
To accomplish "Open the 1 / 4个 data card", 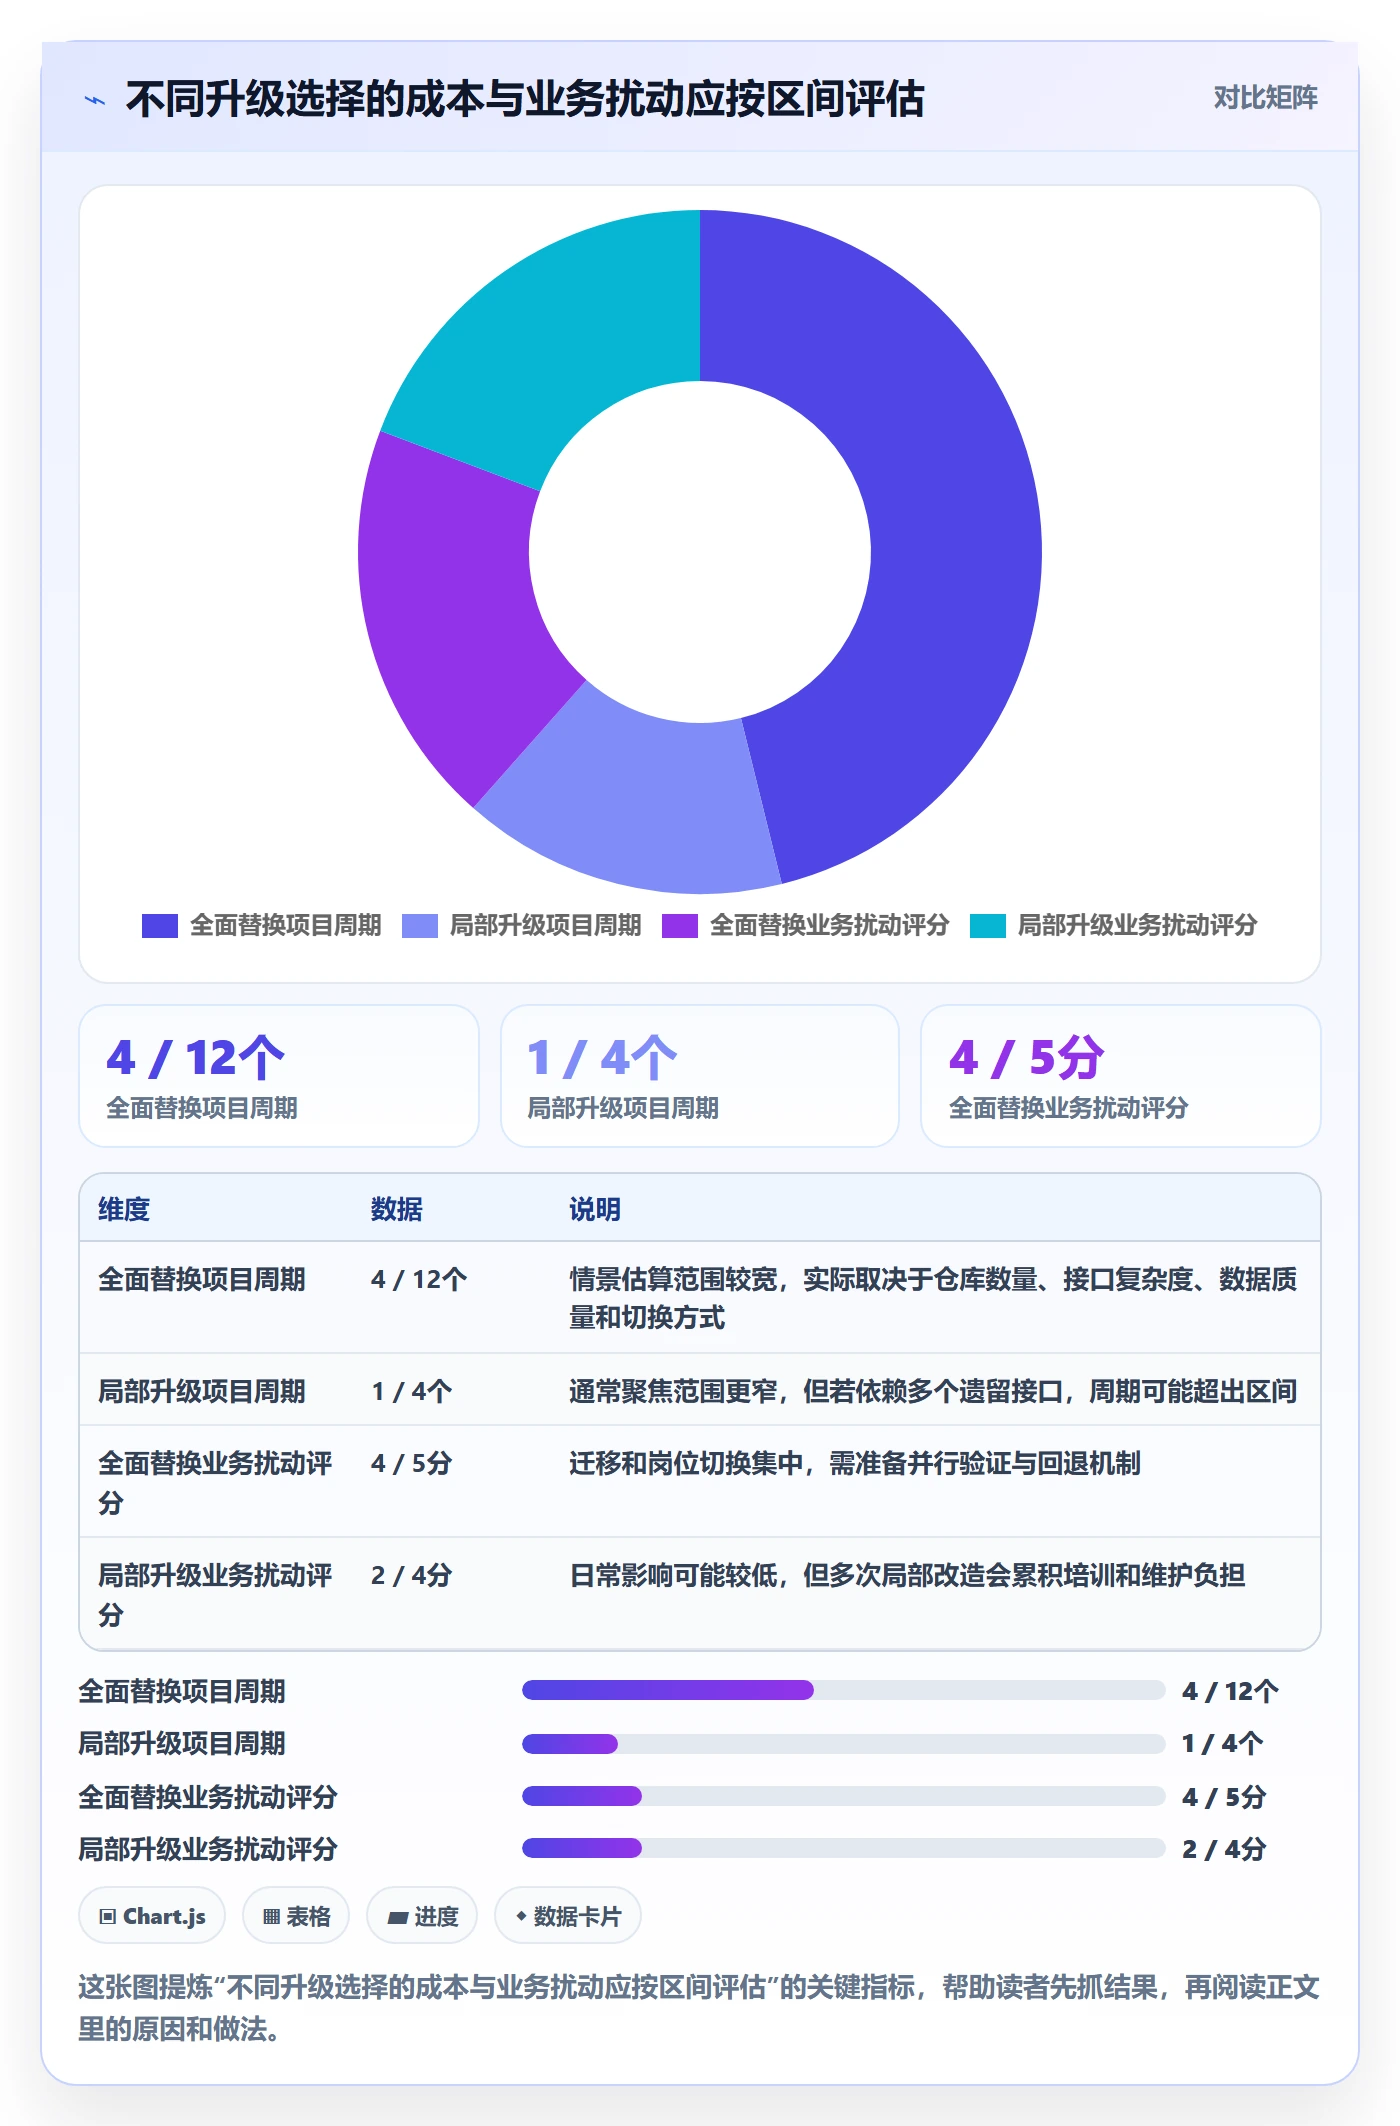I will pyautogui.click(x=700, y=1076).
